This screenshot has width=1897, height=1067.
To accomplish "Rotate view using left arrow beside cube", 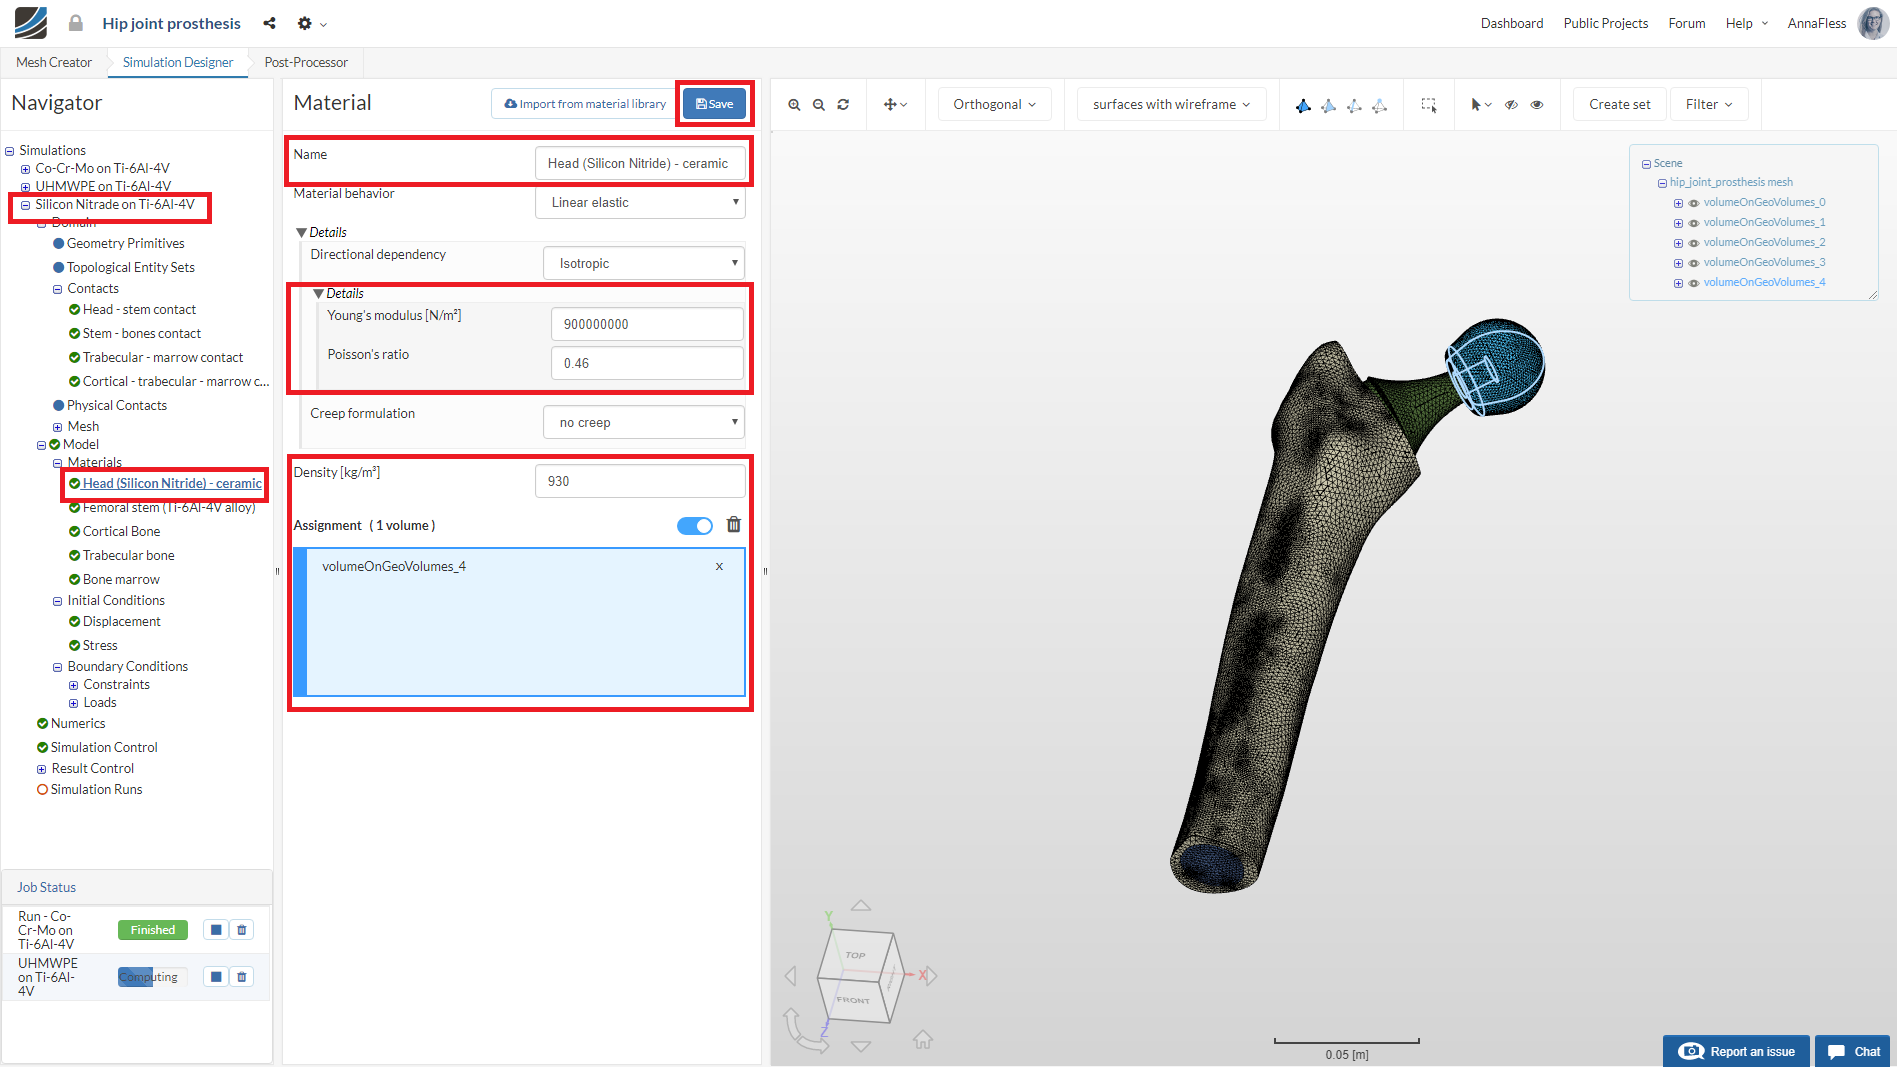I will coord(791,976).
